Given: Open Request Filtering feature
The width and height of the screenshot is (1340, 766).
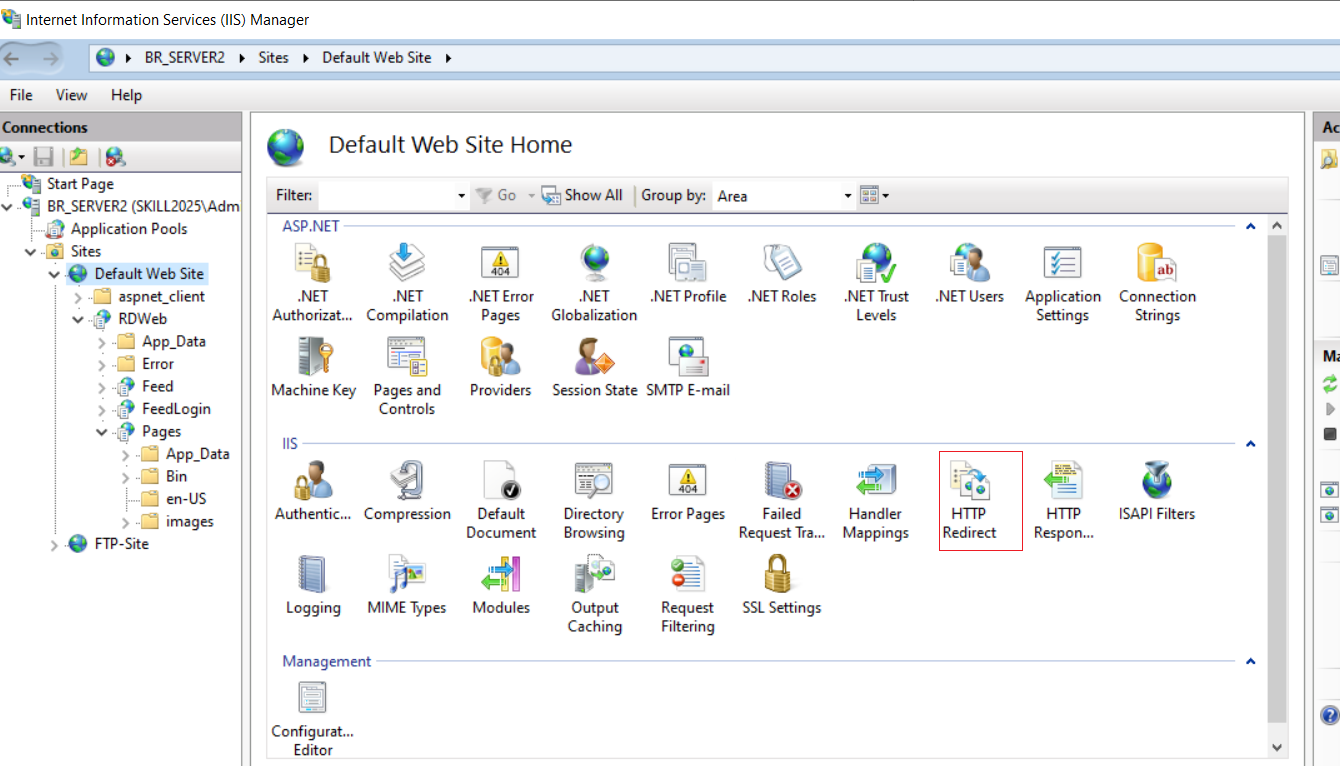Looking at the screenshot, I should point(687,595).
